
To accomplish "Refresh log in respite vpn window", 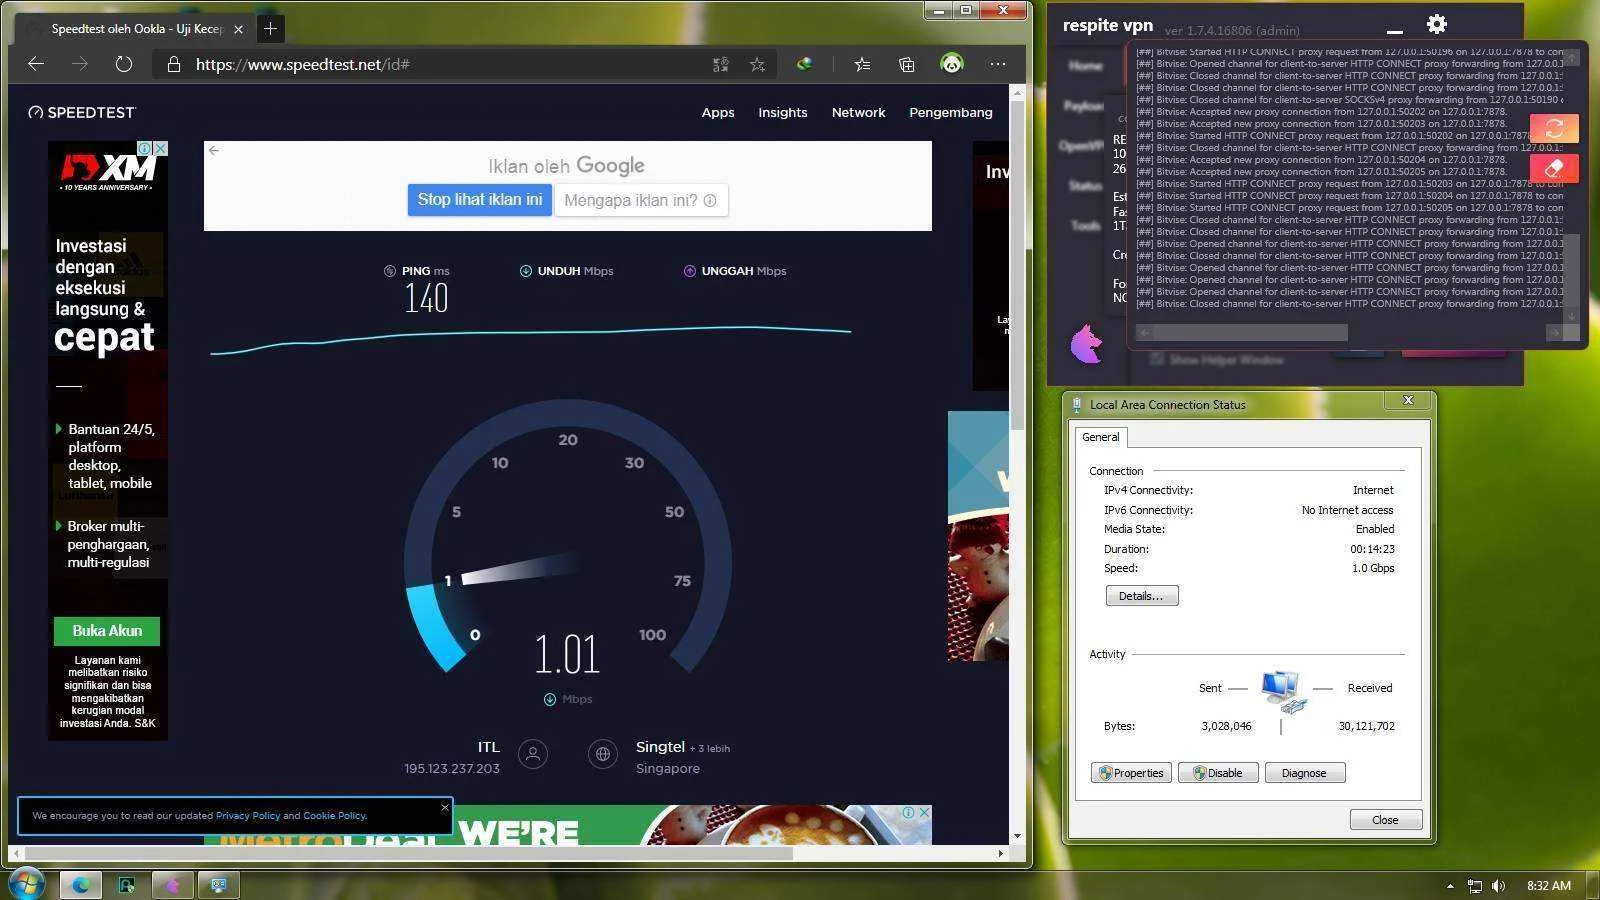I will pyautogui.click(x=1554, y=128).
